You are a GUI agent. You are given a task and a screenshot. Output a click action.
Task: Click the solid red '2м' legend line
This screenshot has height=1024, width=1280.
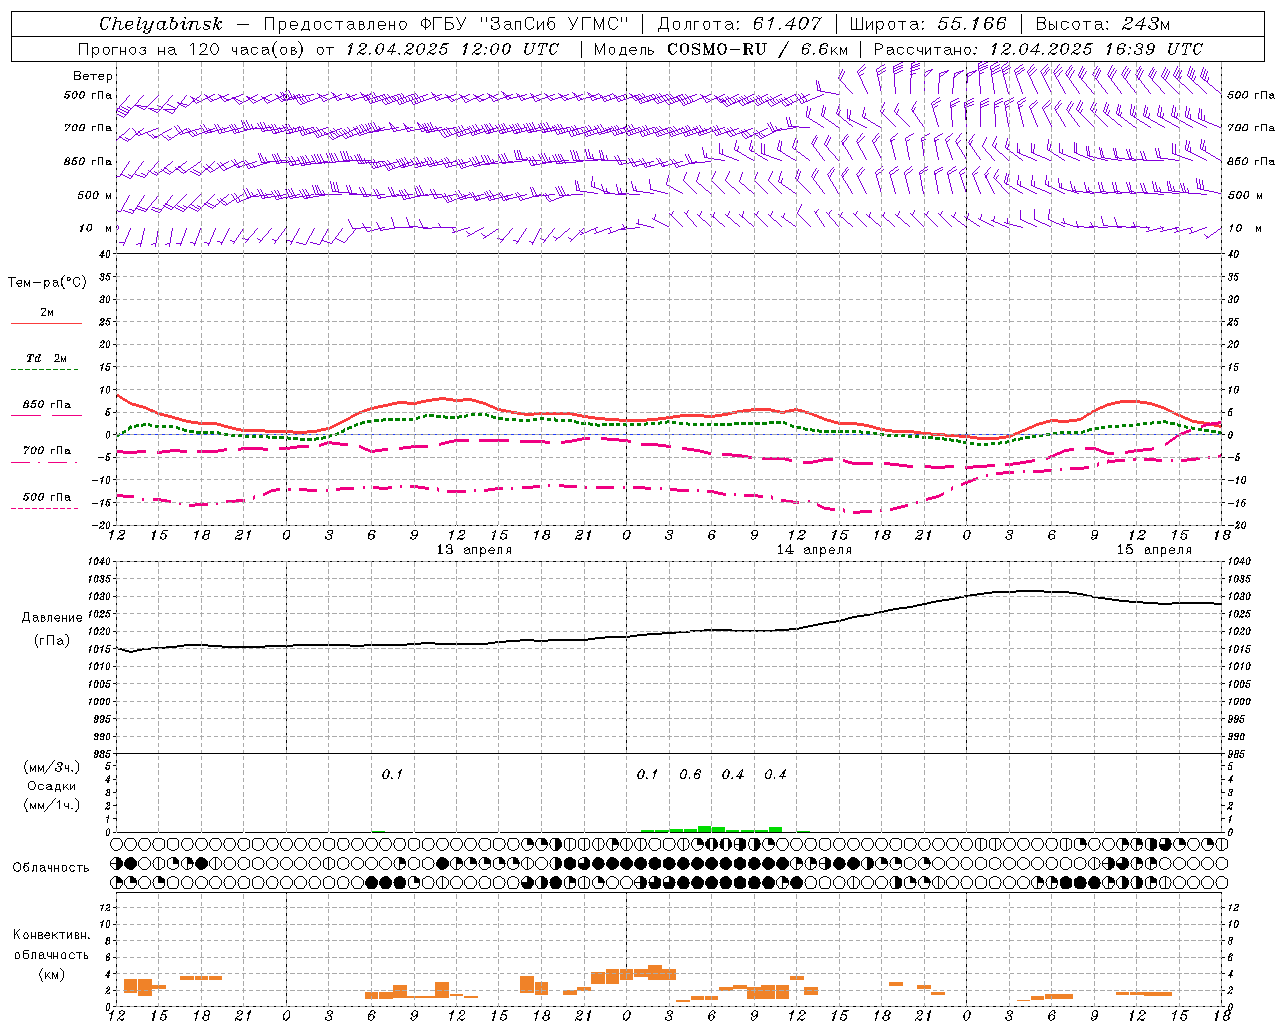point(46,323)
